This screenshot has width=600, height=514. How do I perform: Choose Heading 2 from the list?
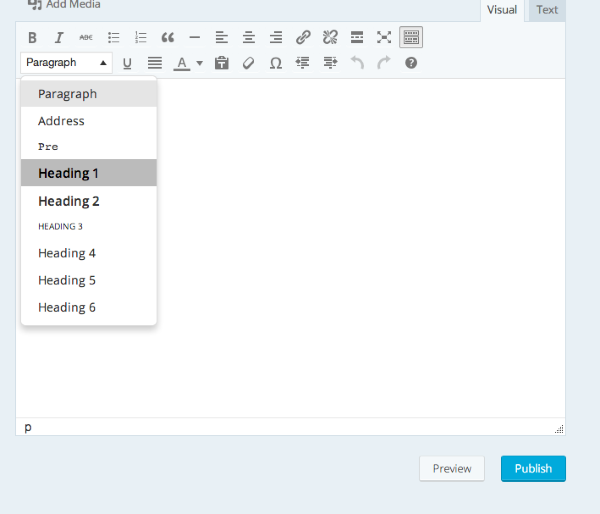[x=89, y=201]
